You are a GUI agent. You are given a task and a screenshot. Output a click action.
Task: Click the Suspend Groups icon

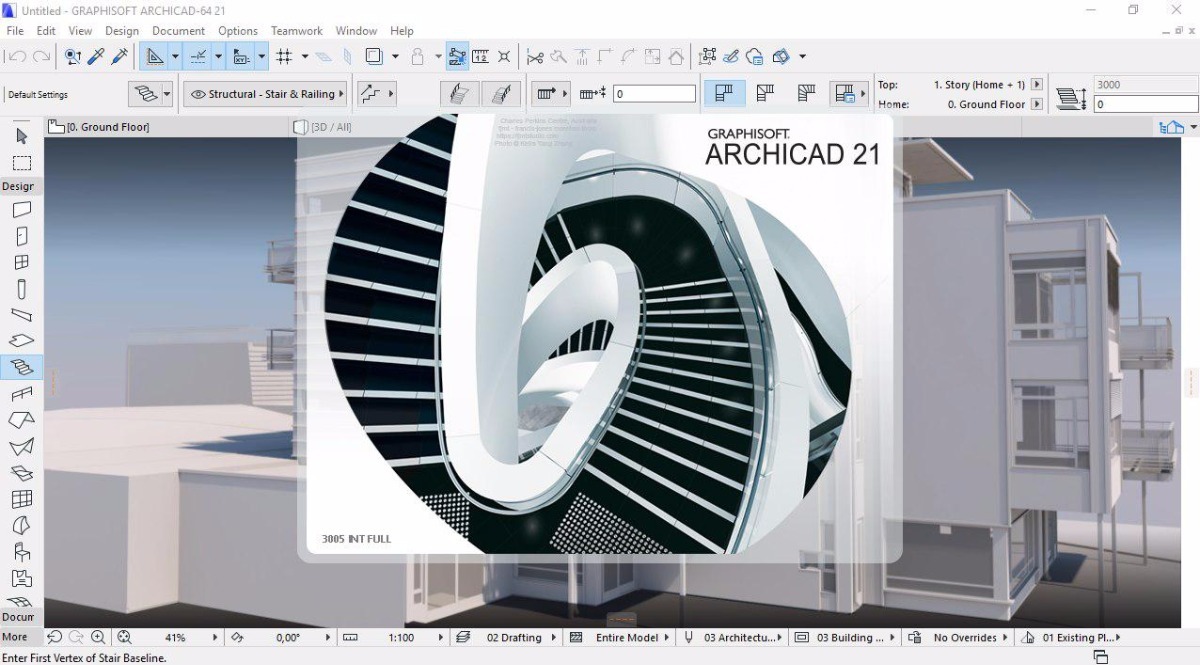coord(708,57)
